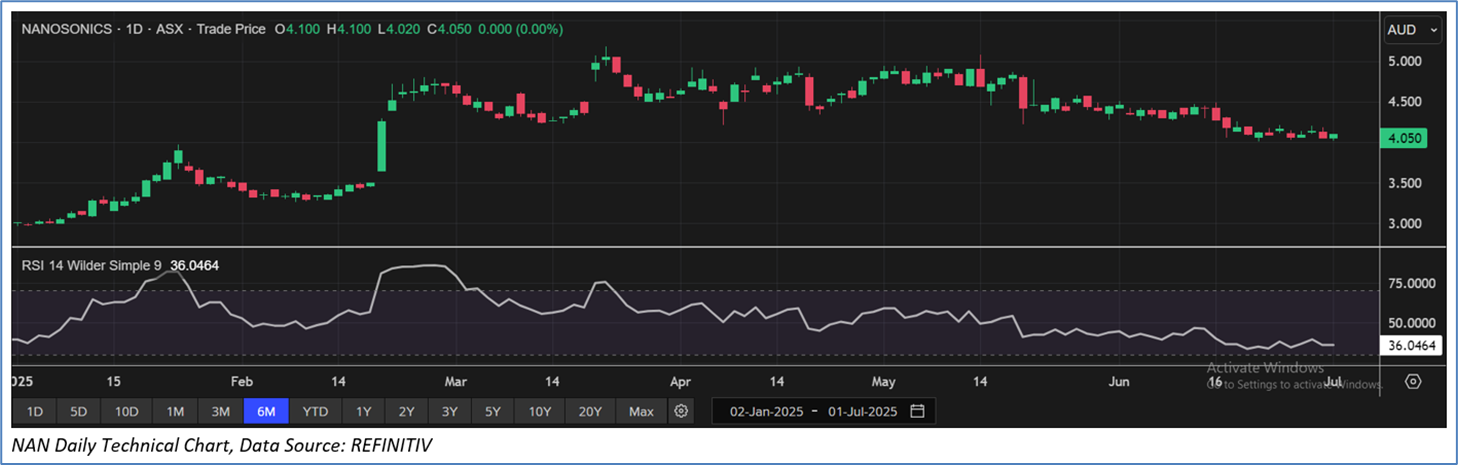Image resolution: width=1458 pixels, height=465 pixels.
Task: Click the calendar icon in date range
Action: [917, 411]
